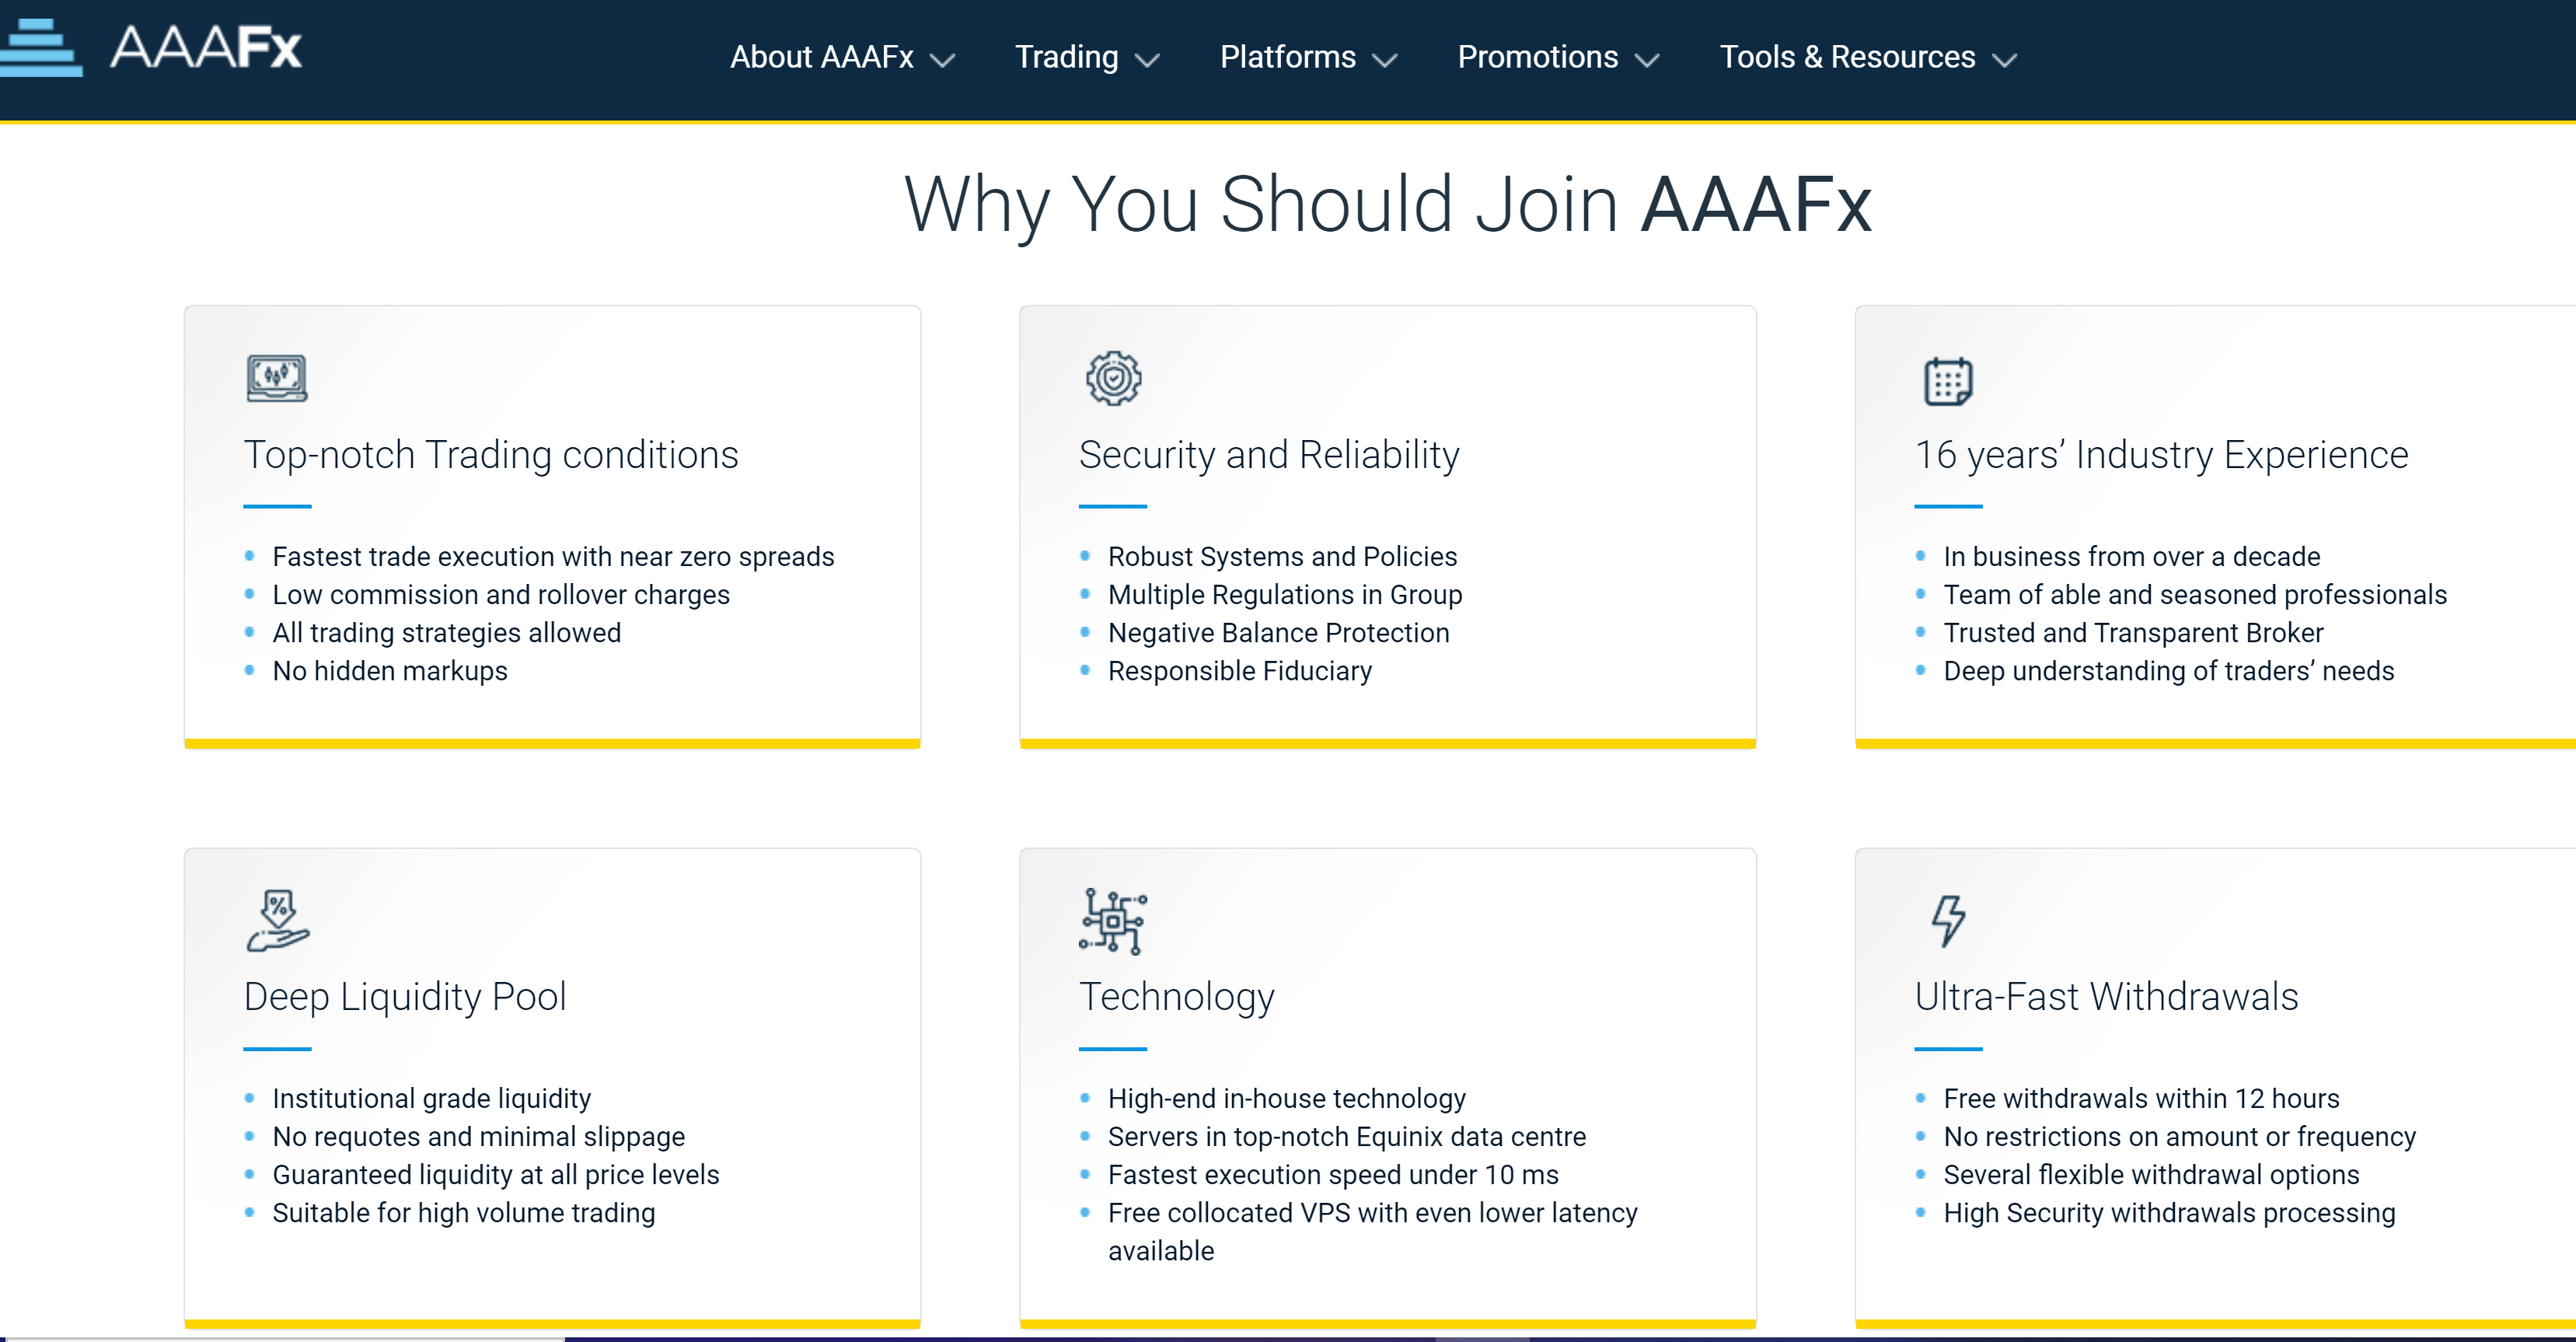Screen dimensions: 2576x1342
Task: Click 'No restrictions on amount or frequency'
Action: (x=2179, y=1137)
